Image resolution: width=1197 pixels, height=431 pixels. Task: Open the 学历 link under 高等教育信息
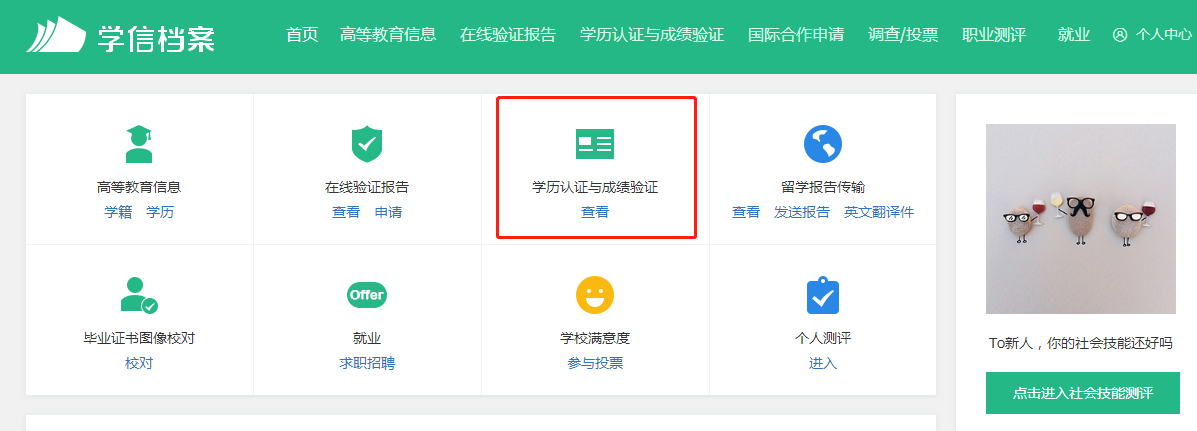pyautogui.click(x=160, y=212)
